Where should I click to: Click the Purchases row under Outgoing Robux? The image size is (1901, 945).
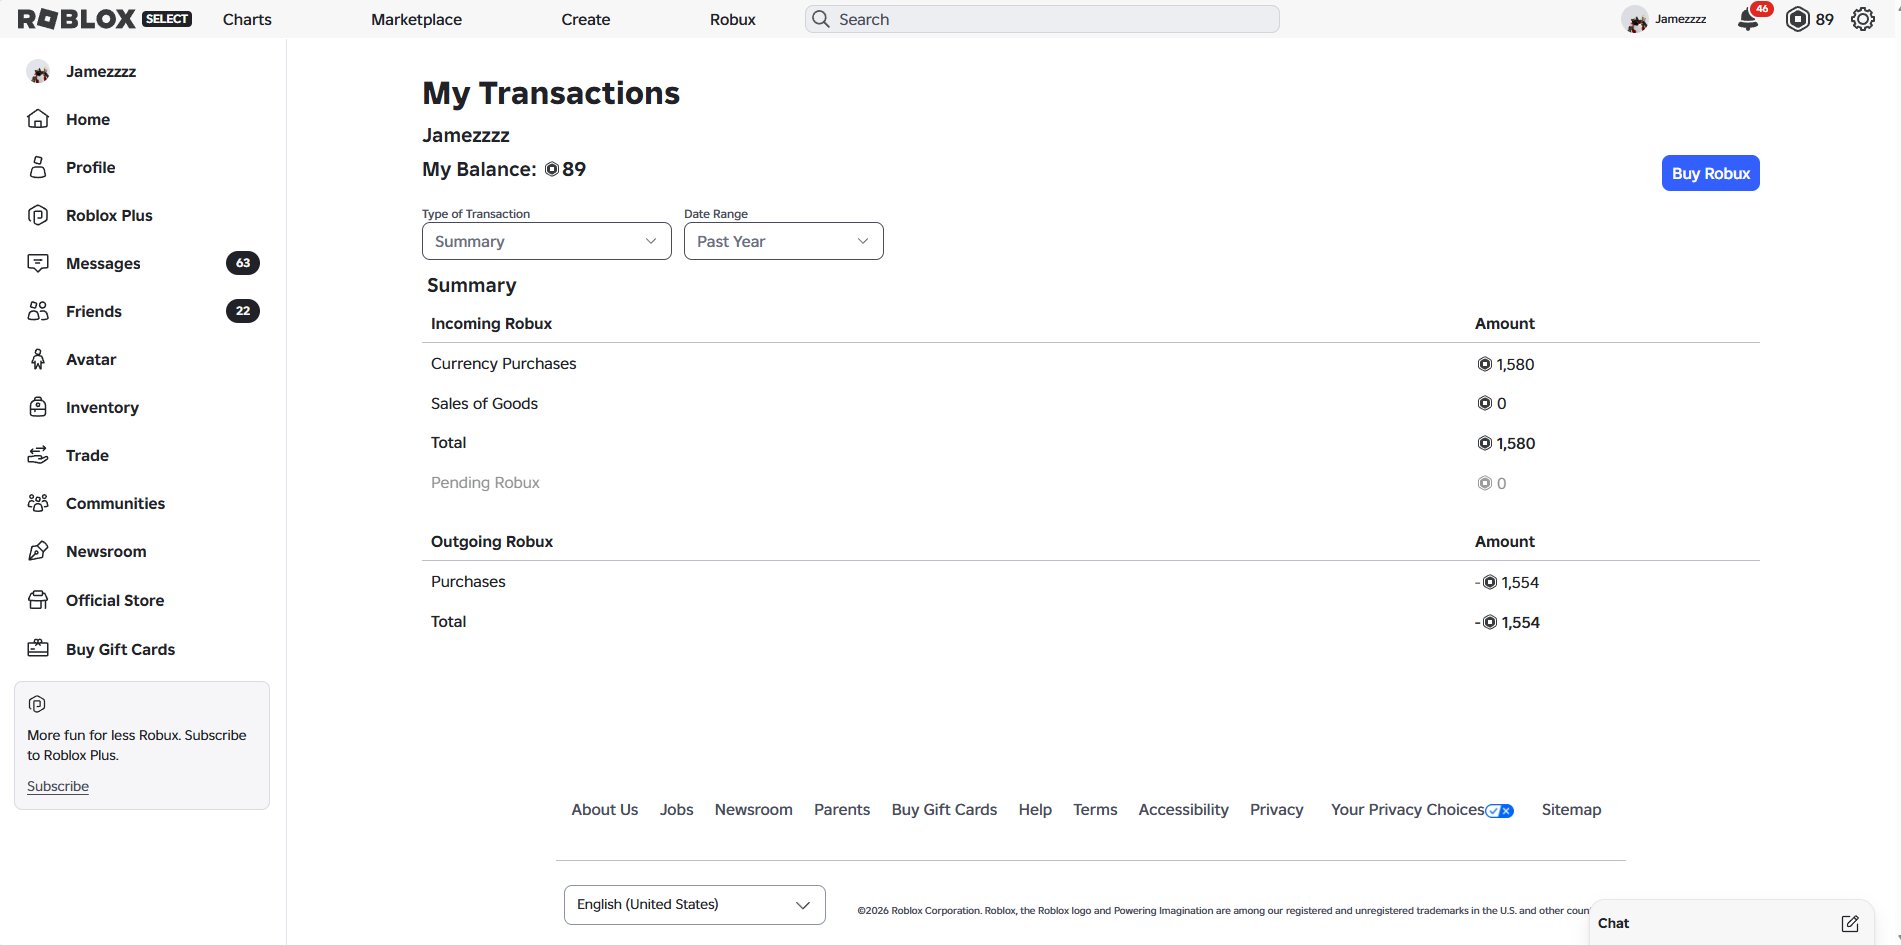point(468,582)
